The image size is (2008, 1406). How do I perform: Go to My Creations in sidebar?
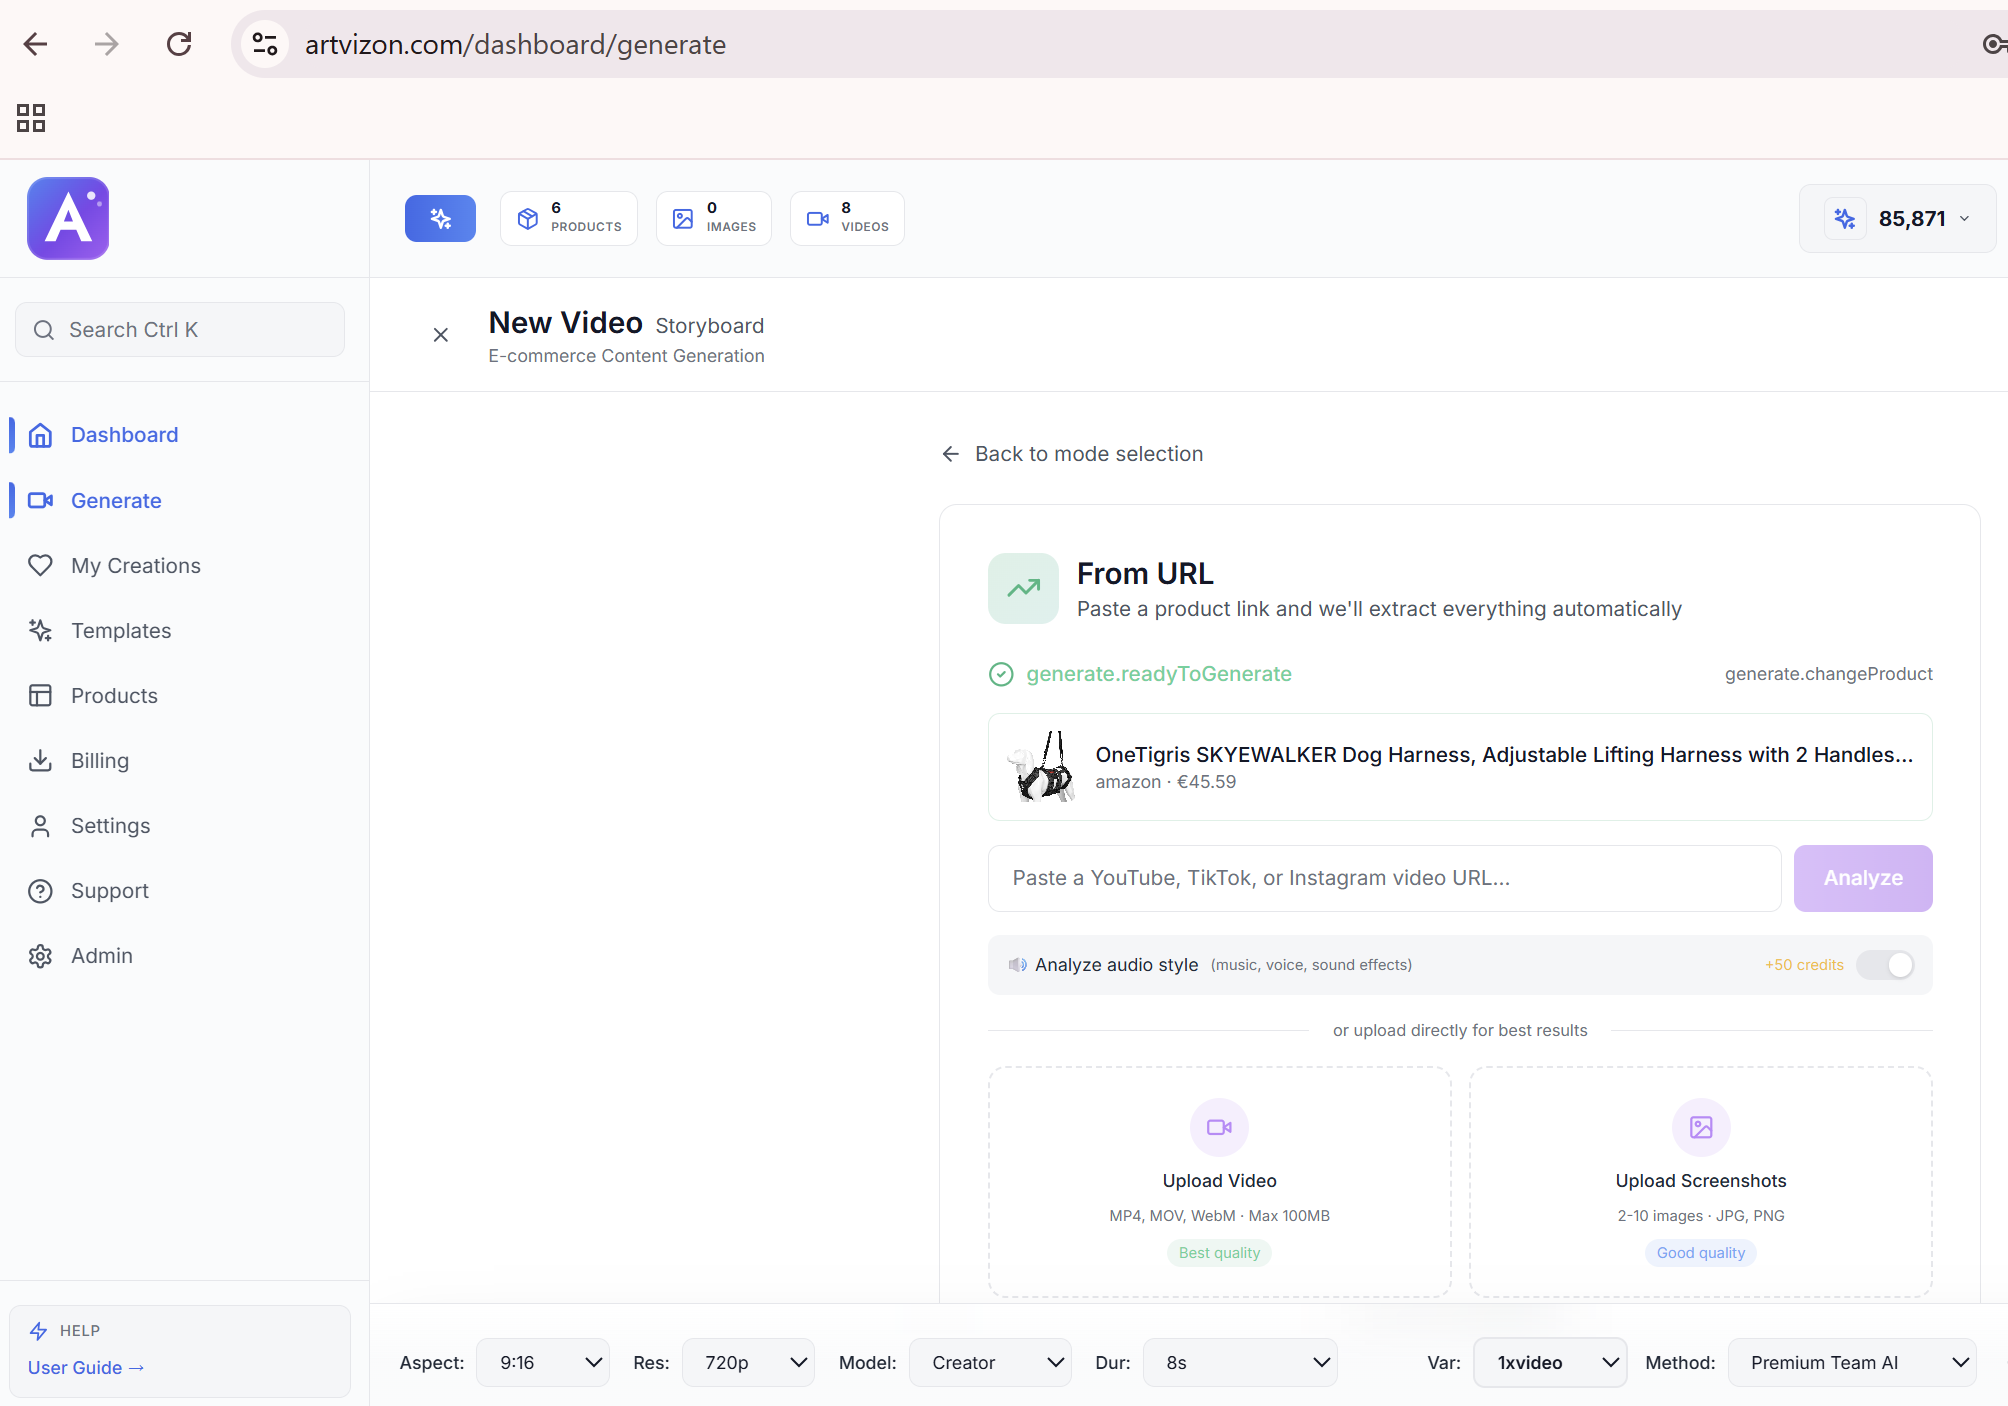135,565
